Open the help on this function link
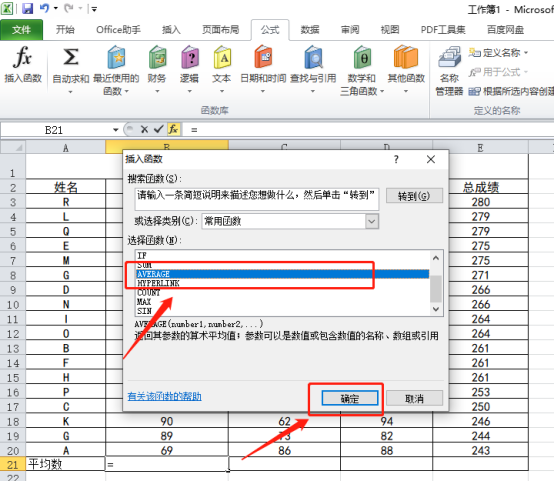This screenshot has width=554, height=481. coord(165,397)
